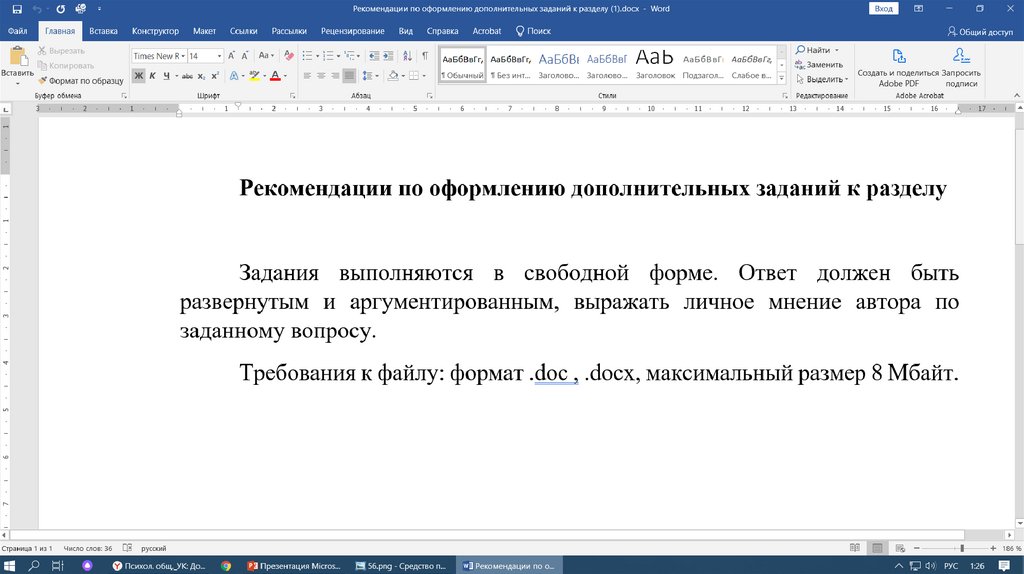Click the sort A-Z icon
The width and height of the screenshot is (1024, 574).
pyautogui.click(x=406, y=56)
